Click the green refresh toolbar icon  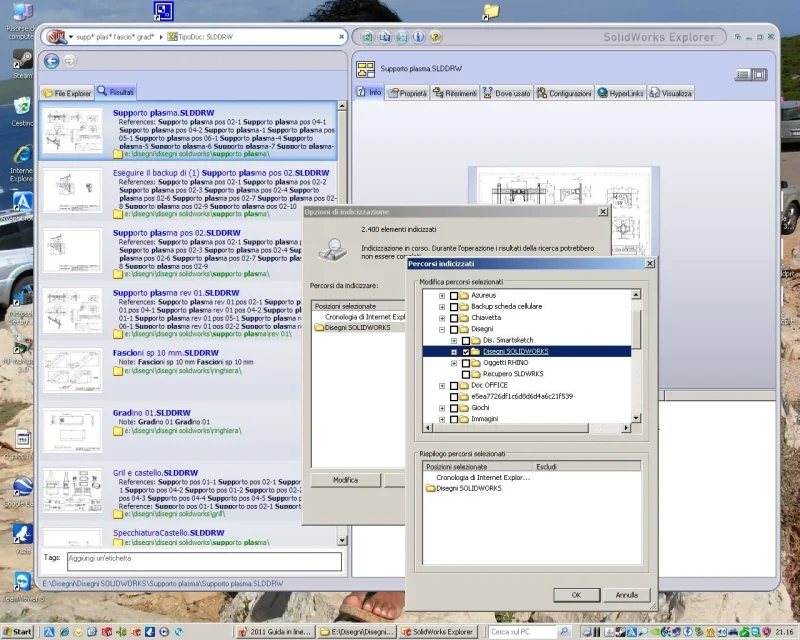click(x=368, y=37)
